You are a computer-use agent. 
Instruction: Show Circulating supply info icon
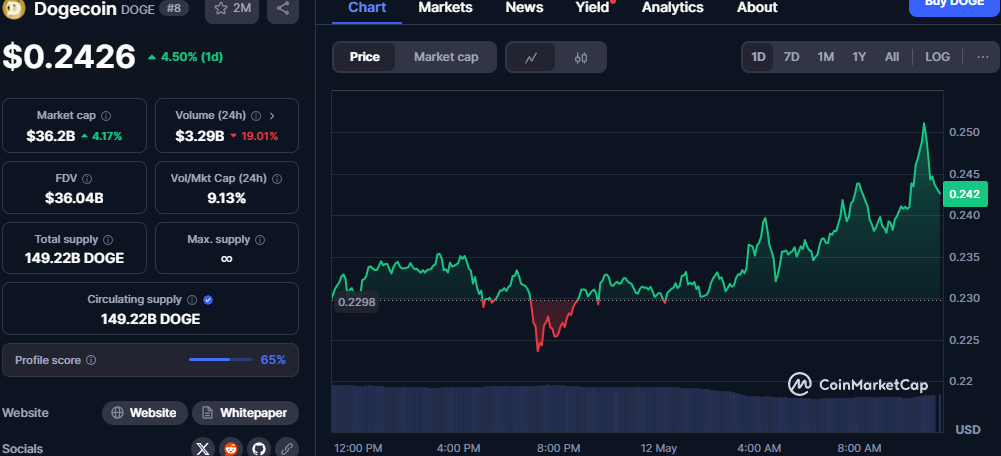click(192, 300)
